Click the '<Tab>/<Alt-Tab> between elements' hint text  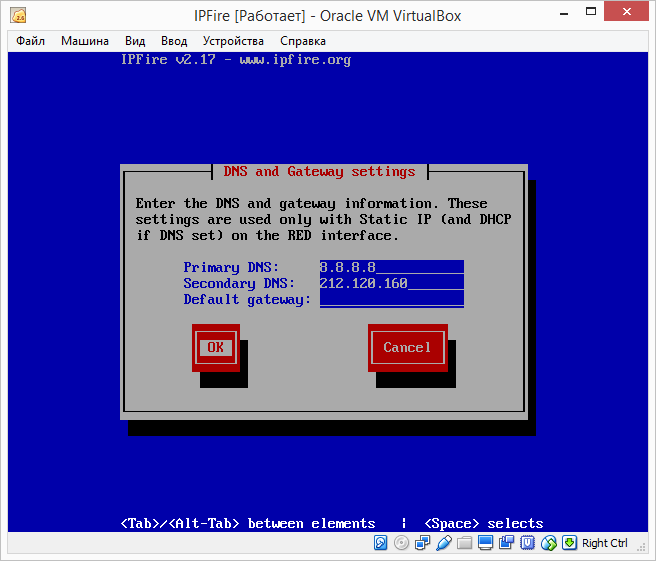[x=248, y=524]
